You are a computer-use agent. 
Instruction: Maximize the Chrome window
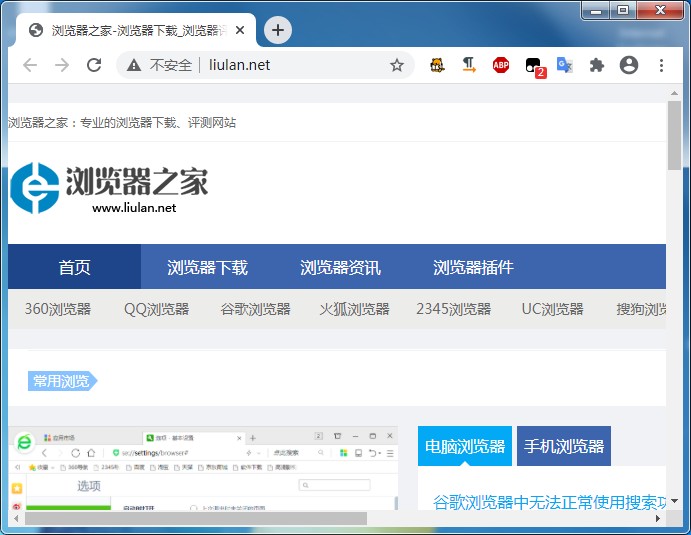tap(623, 11)
